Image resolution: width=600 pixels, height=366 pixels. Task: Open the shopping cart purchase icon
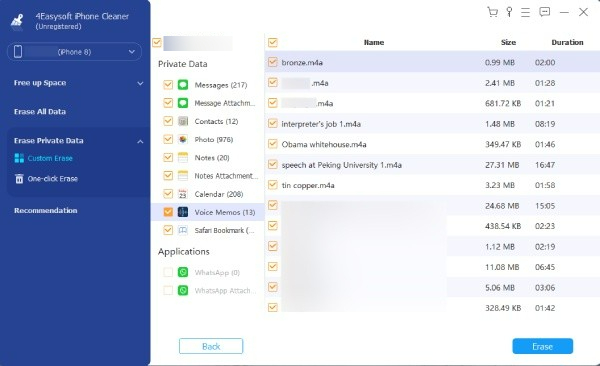coord(492,12)
